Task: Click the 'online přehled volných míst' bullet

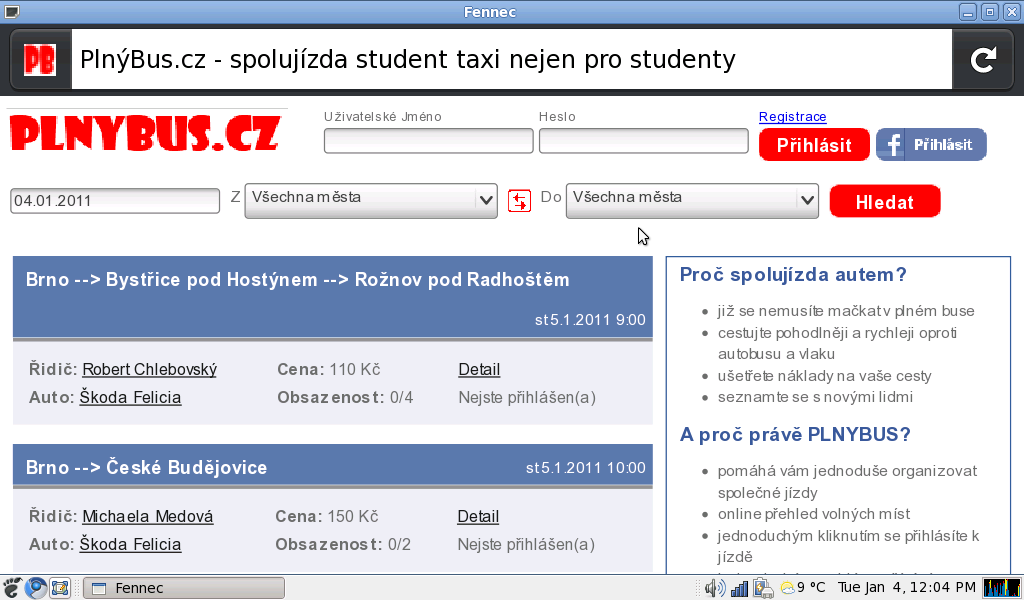Action: point(814,514)
